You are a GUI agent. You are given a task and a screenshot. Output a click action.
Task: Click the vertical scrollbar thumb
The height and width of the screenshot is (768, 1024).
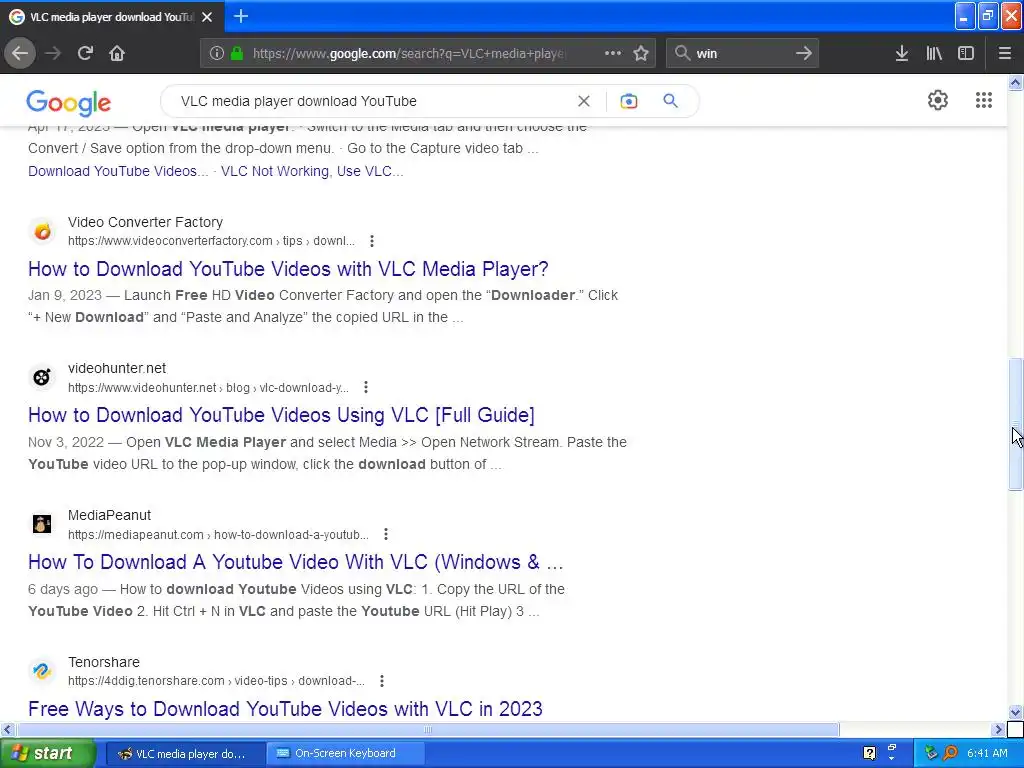[x=1015, y=424]
